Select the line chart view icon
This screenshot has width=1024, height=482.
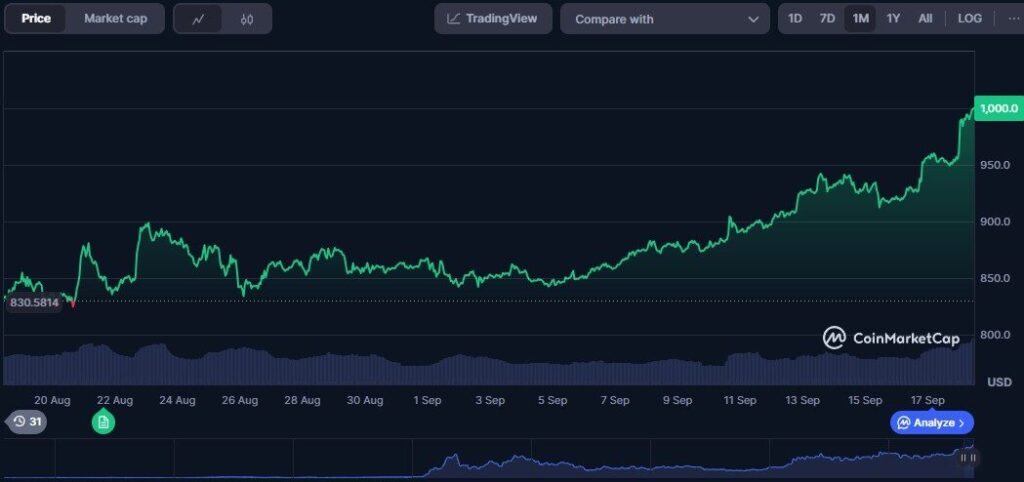tap(199, 20)
